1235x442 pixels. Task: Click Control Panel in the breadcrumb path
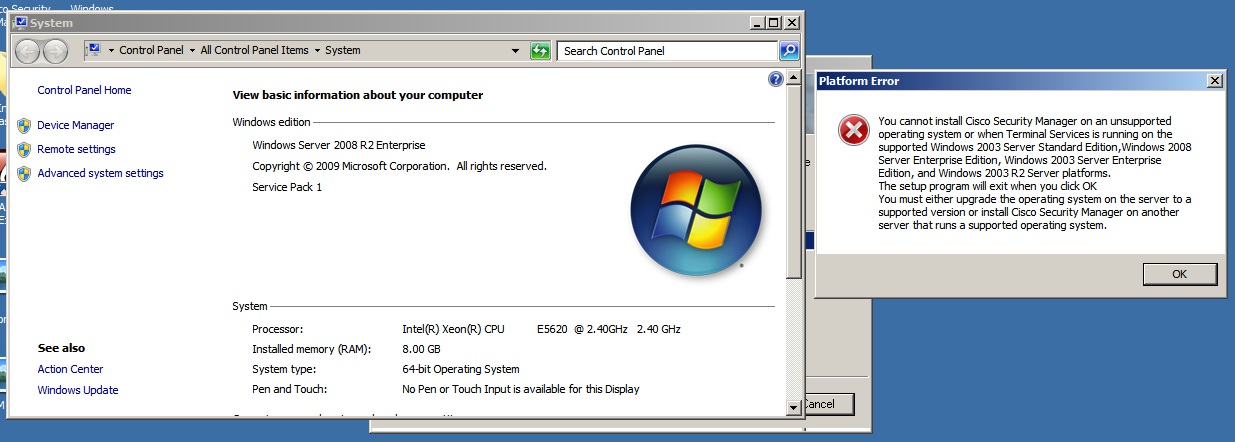[152, 50]
